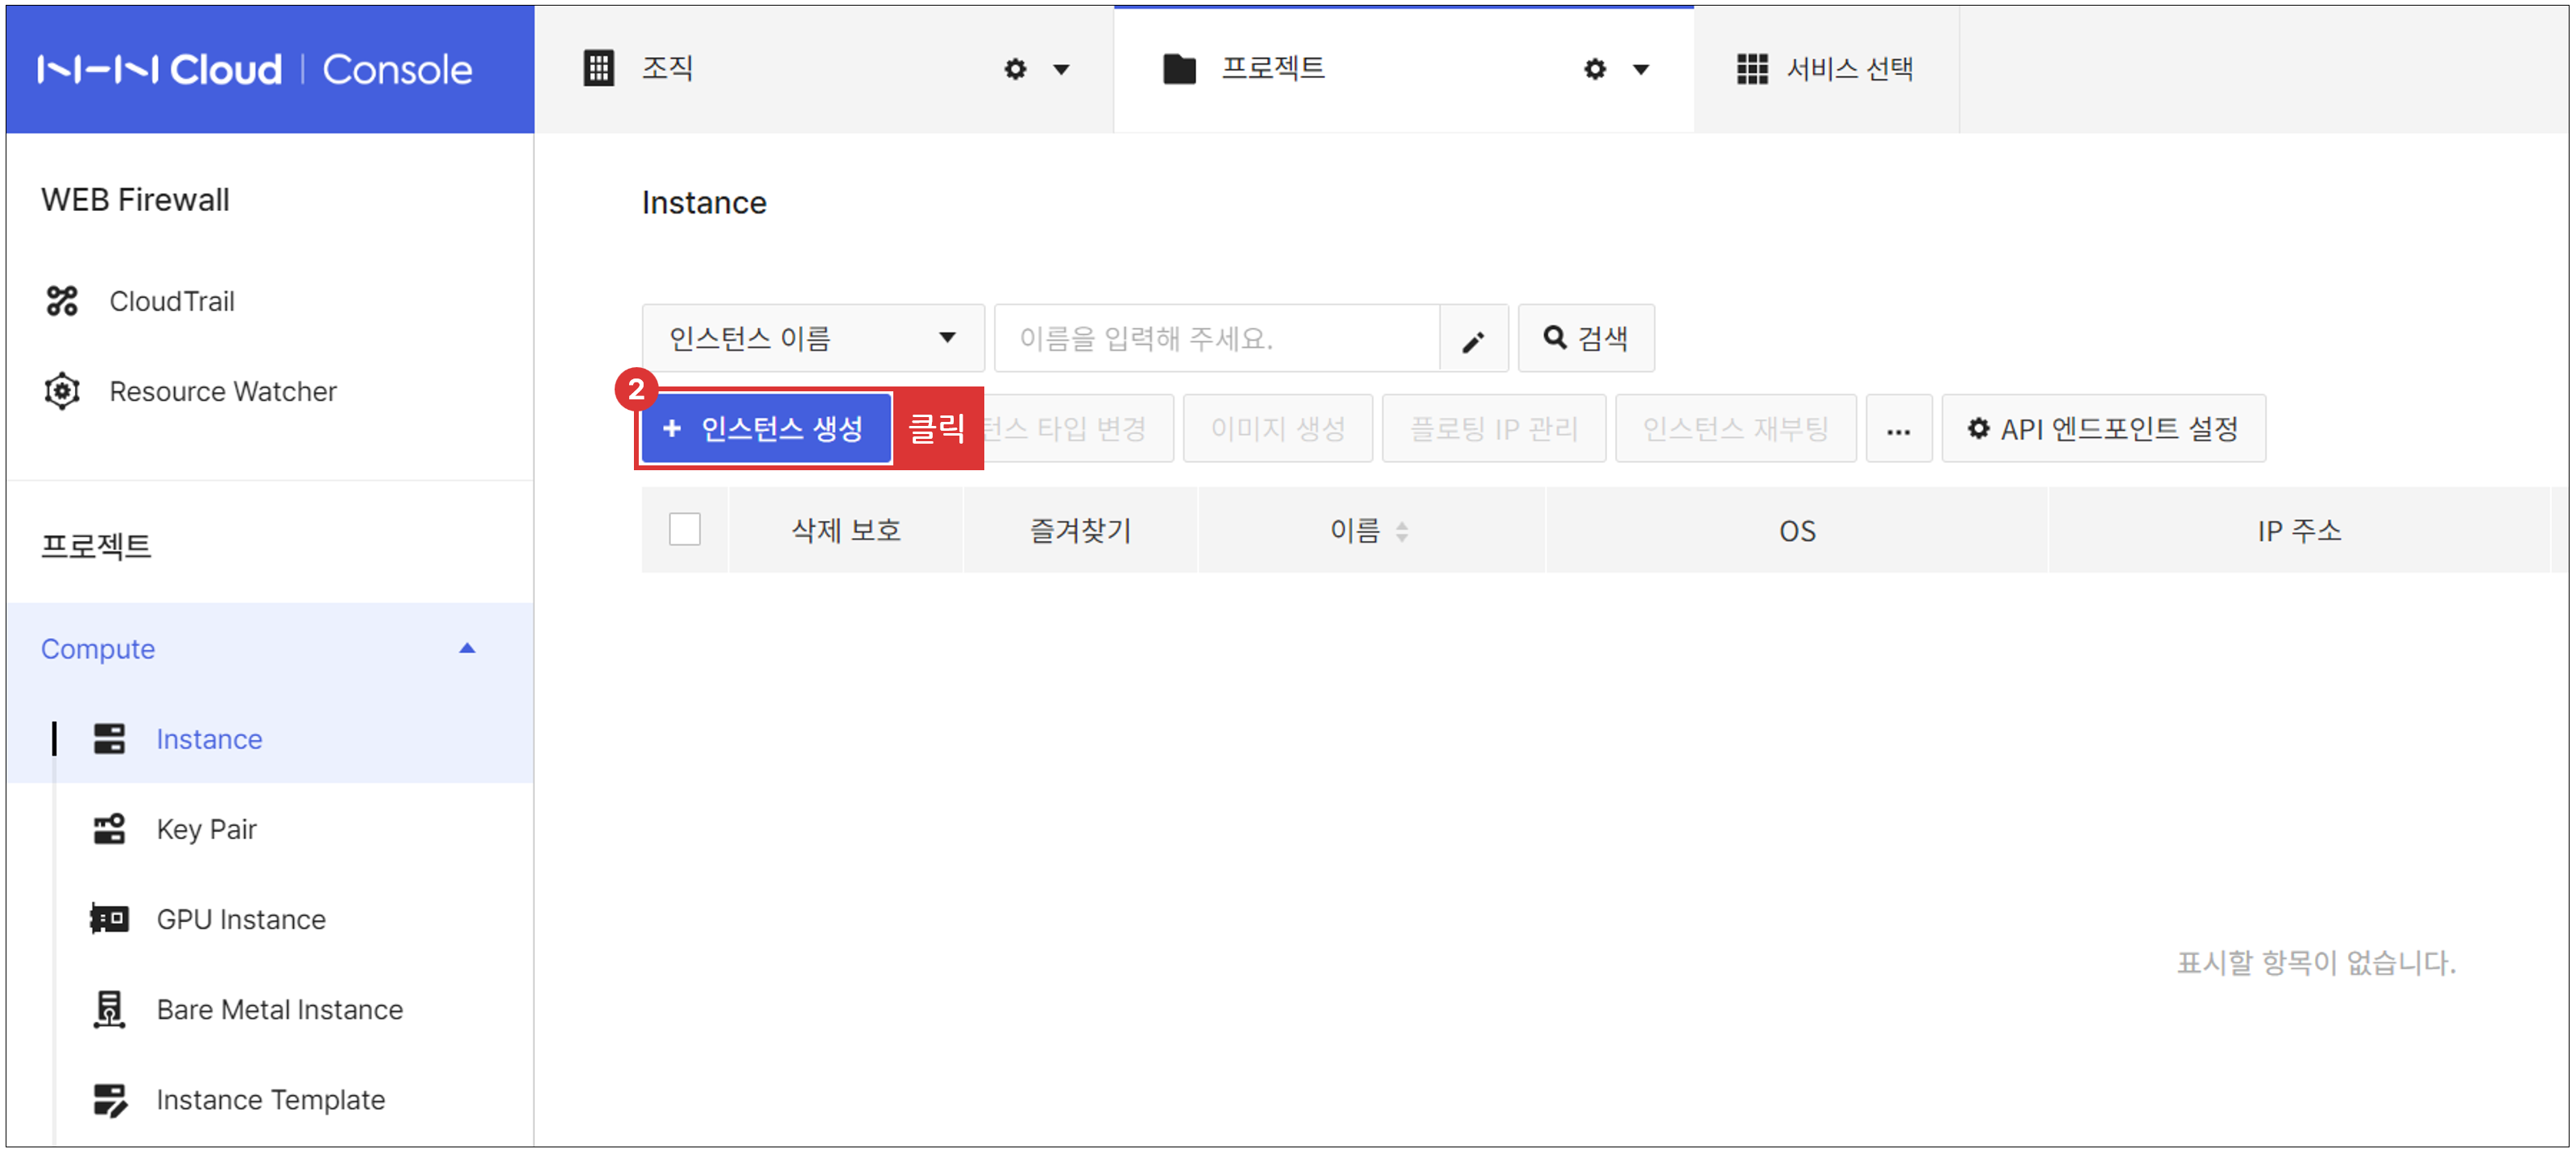Viewport: 2576px width, 1153px height.
Task: Toggle the select-all checkbox in the table header
Action: (x=685, y=530)
